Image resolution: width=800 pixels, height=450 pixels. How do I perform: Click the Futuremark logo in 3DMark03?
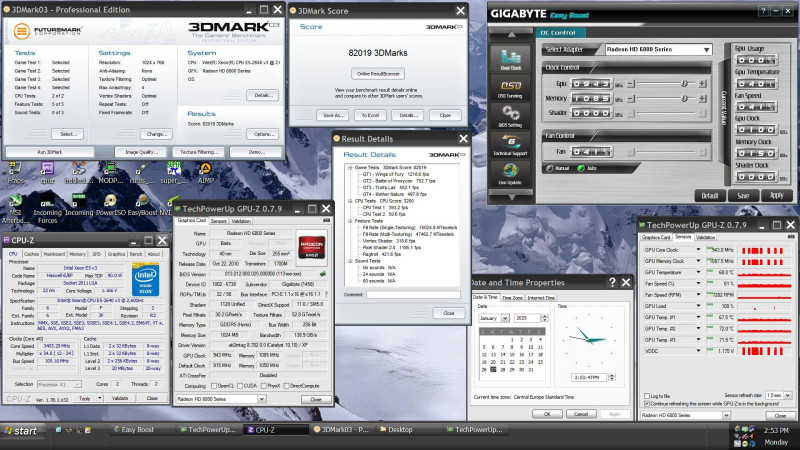48,31
